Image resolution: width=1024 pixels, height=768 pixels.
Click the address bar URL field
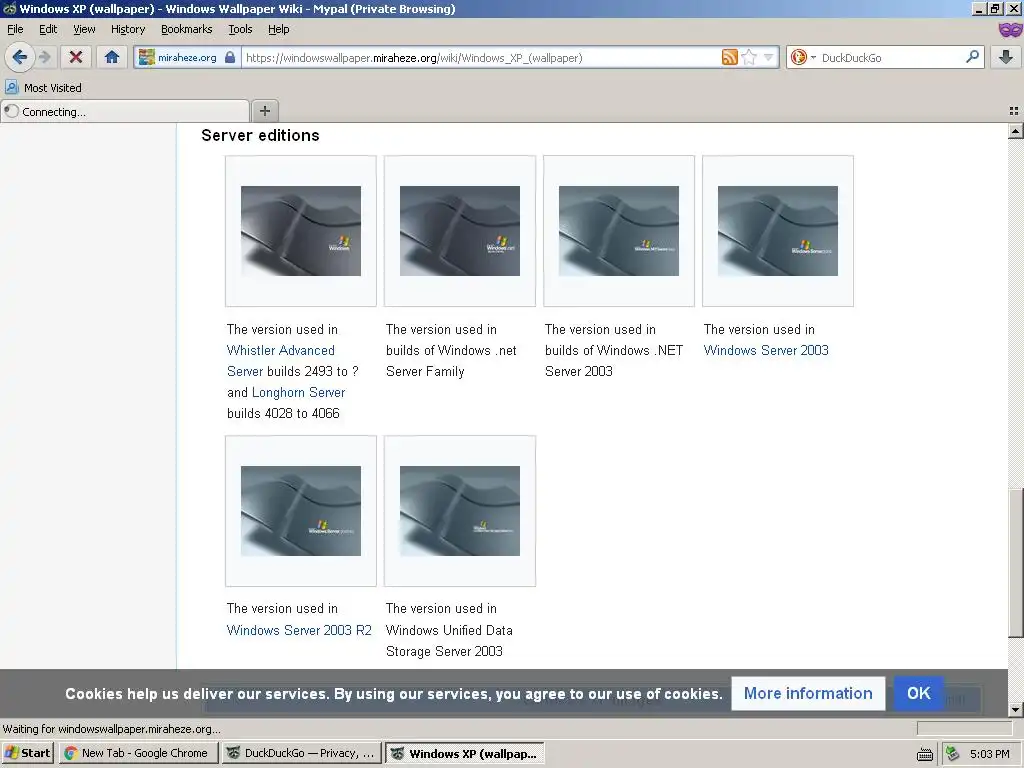tap(481, 57)
